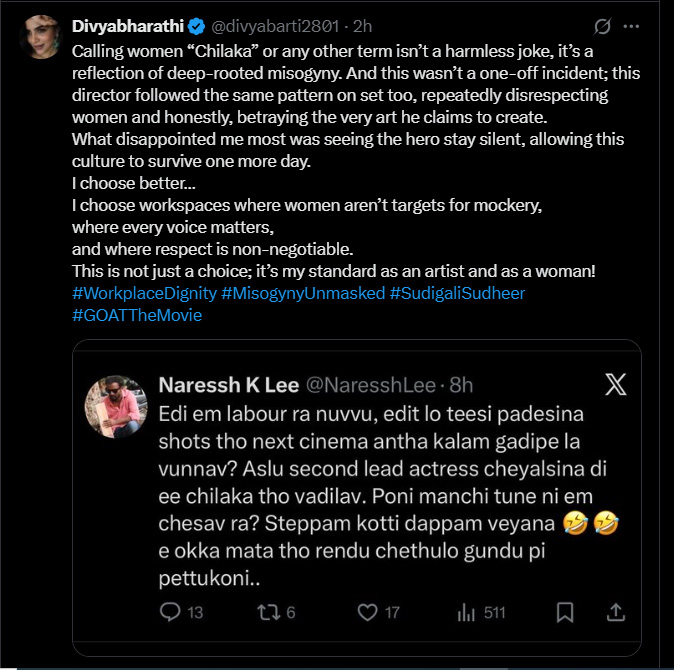This screenshot has width=674, height=670.
Task: Click the 8h timestamp on quoted post
Action: (x=459, y=385)
